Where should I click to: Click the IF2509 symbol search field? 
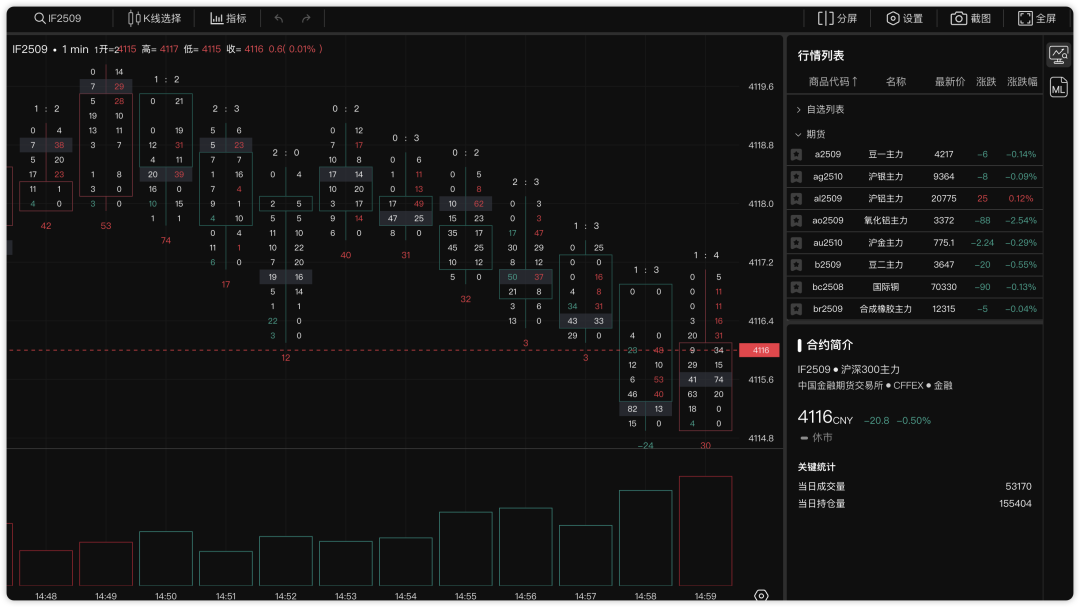click(x=58, y=18)
